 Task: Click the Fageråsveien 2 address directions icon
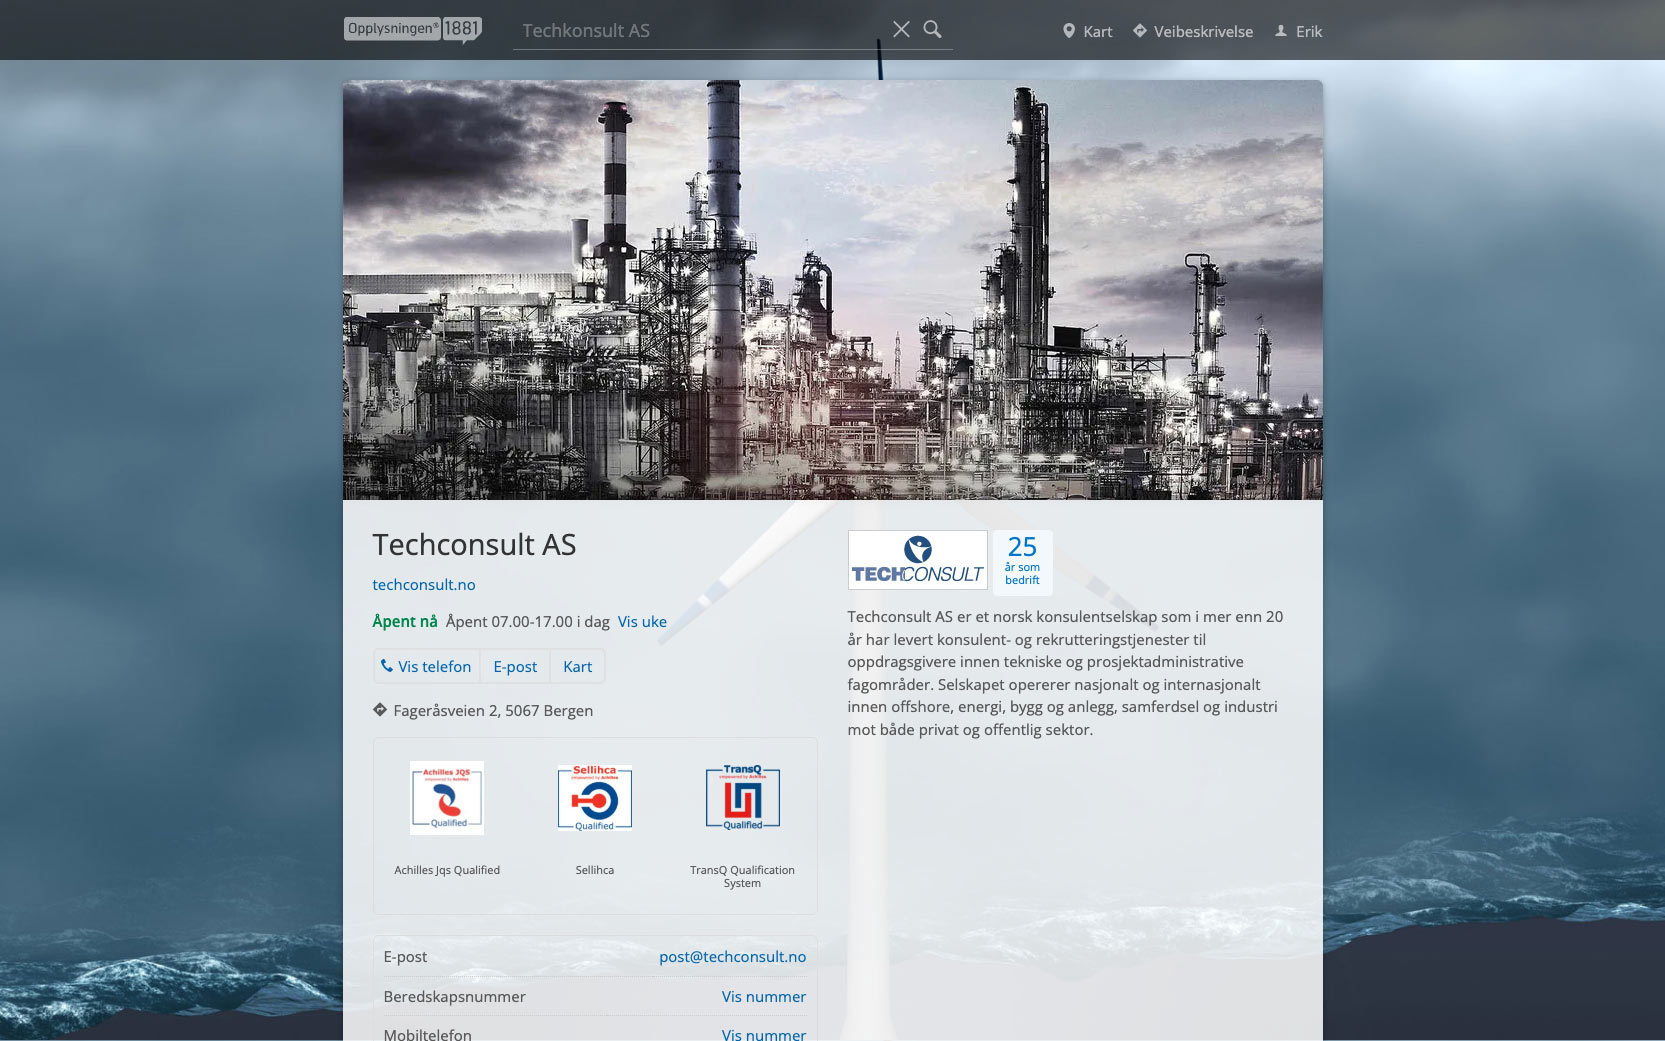tap(380, 710)
